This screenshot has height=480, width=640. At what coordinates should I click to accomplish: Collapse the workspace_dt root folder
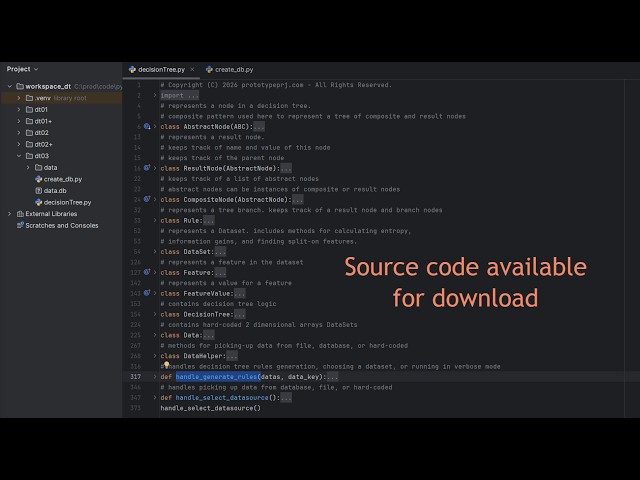click(x=9, y=87)
